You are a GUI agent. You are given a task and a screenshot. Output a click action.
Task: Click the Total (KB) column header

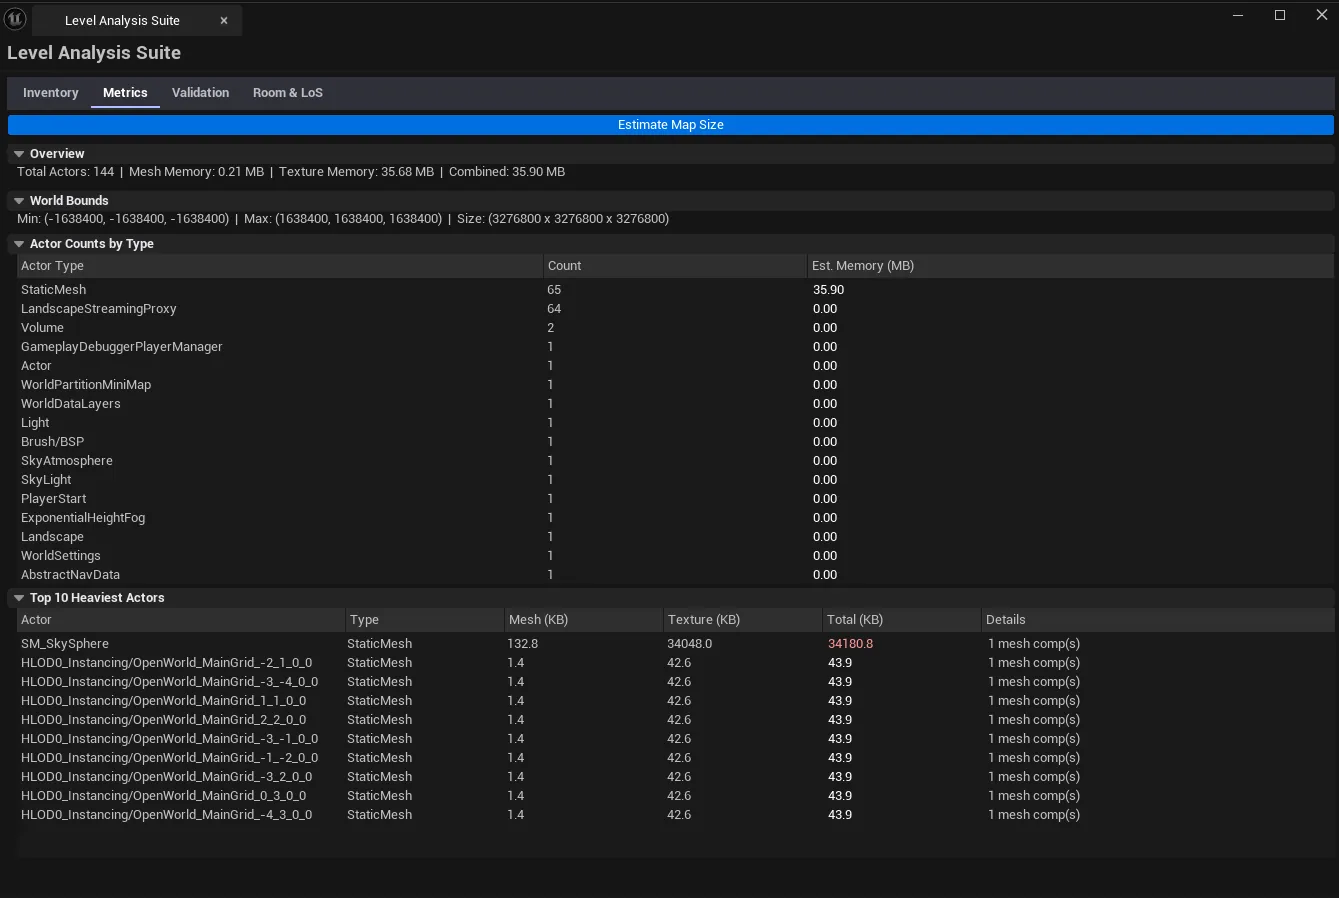[x=902, y=620]
